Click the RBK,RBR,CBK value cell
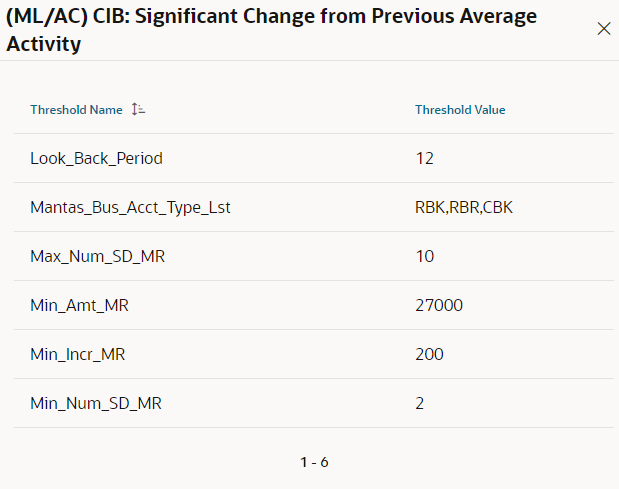 [464, 208]
